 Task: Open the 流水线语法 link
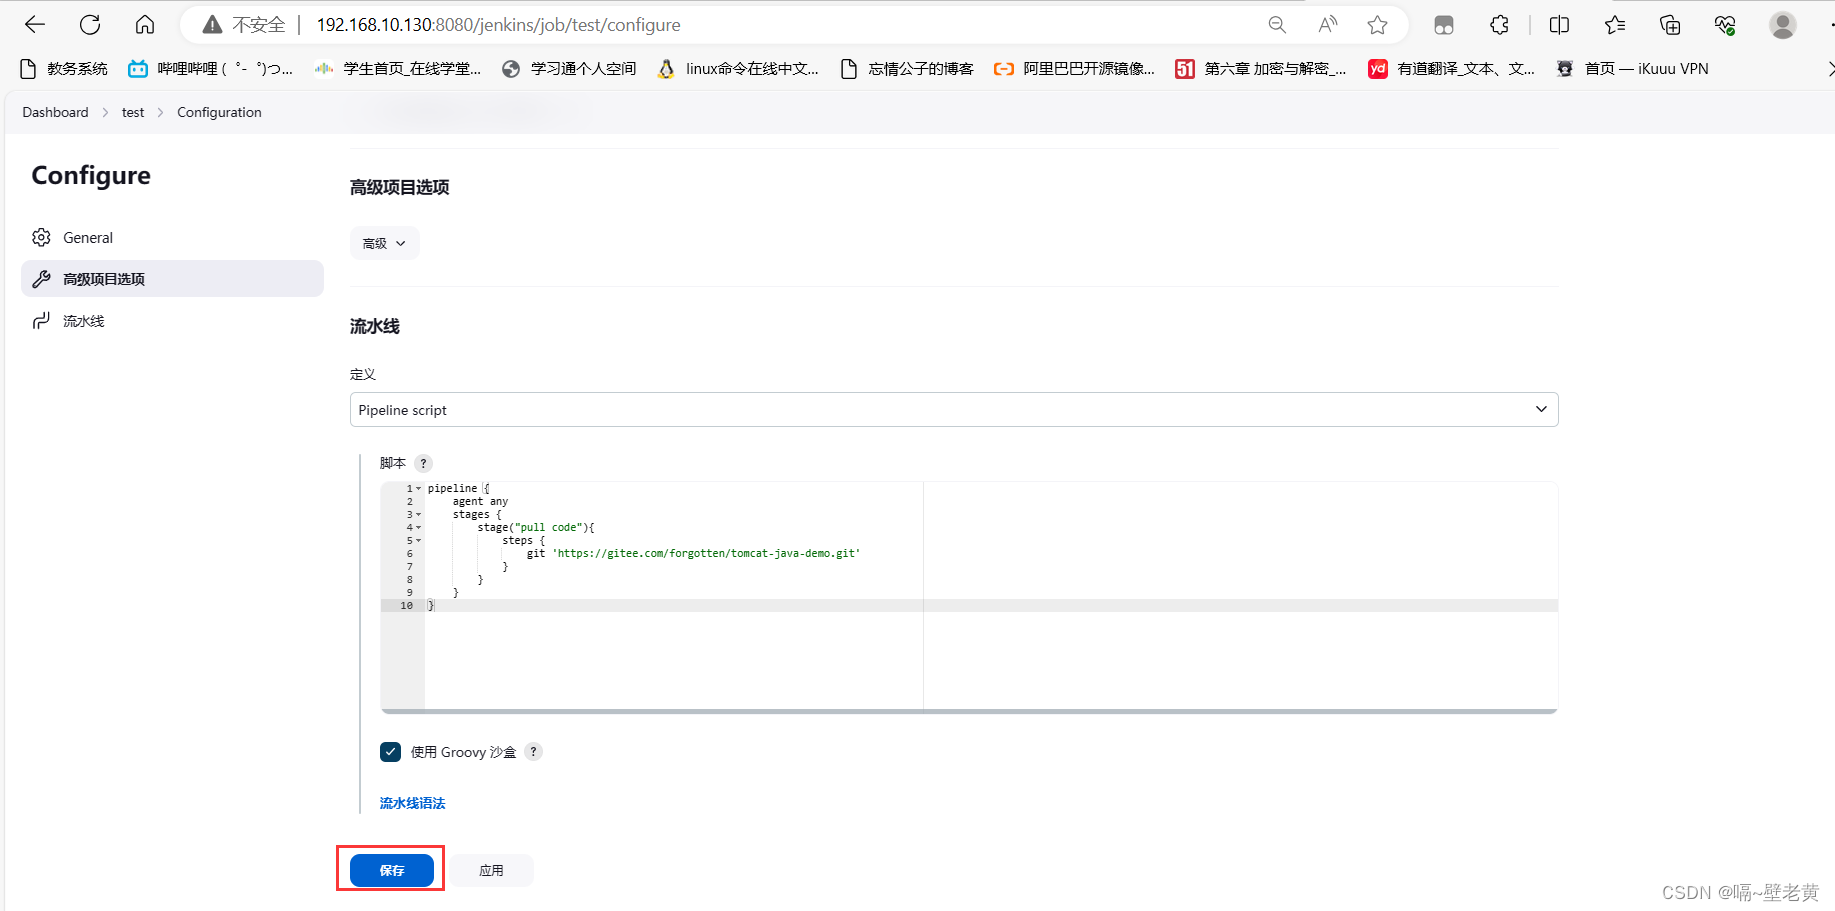tap(412, 803)
